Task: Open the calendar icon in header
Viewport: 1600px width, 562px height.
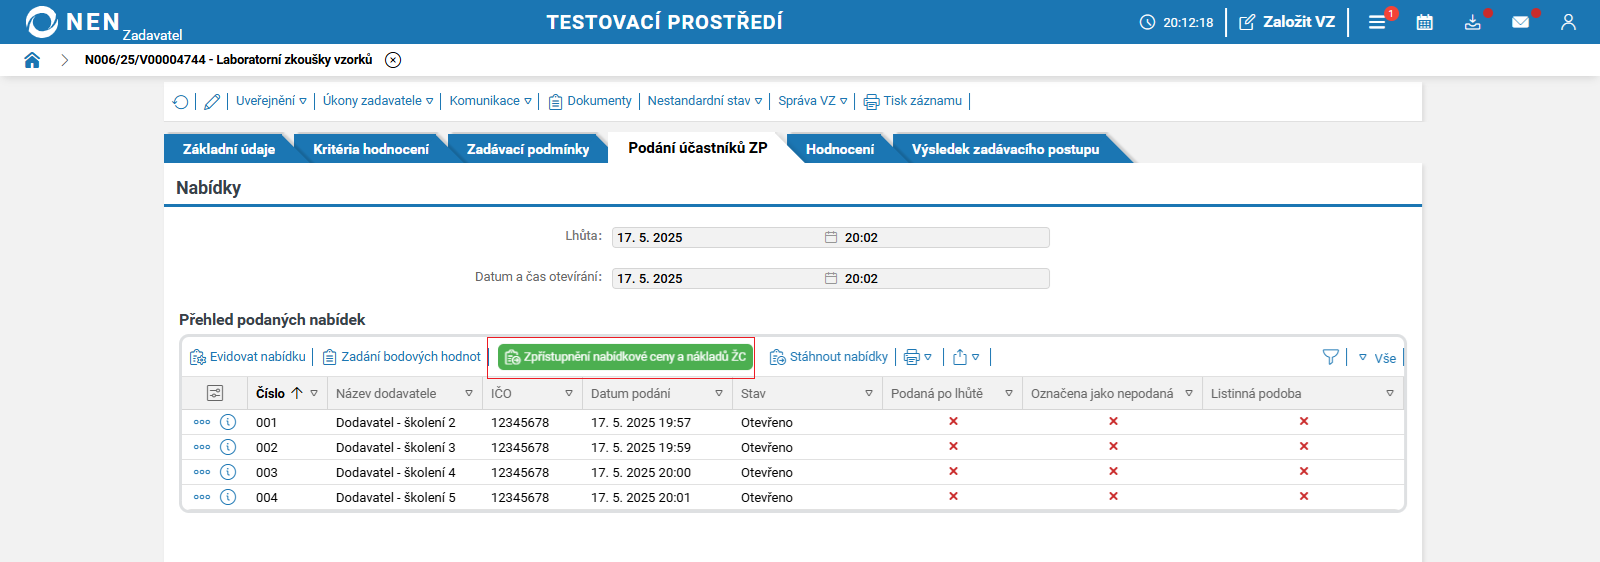Action: click(x=1425, y=22)
